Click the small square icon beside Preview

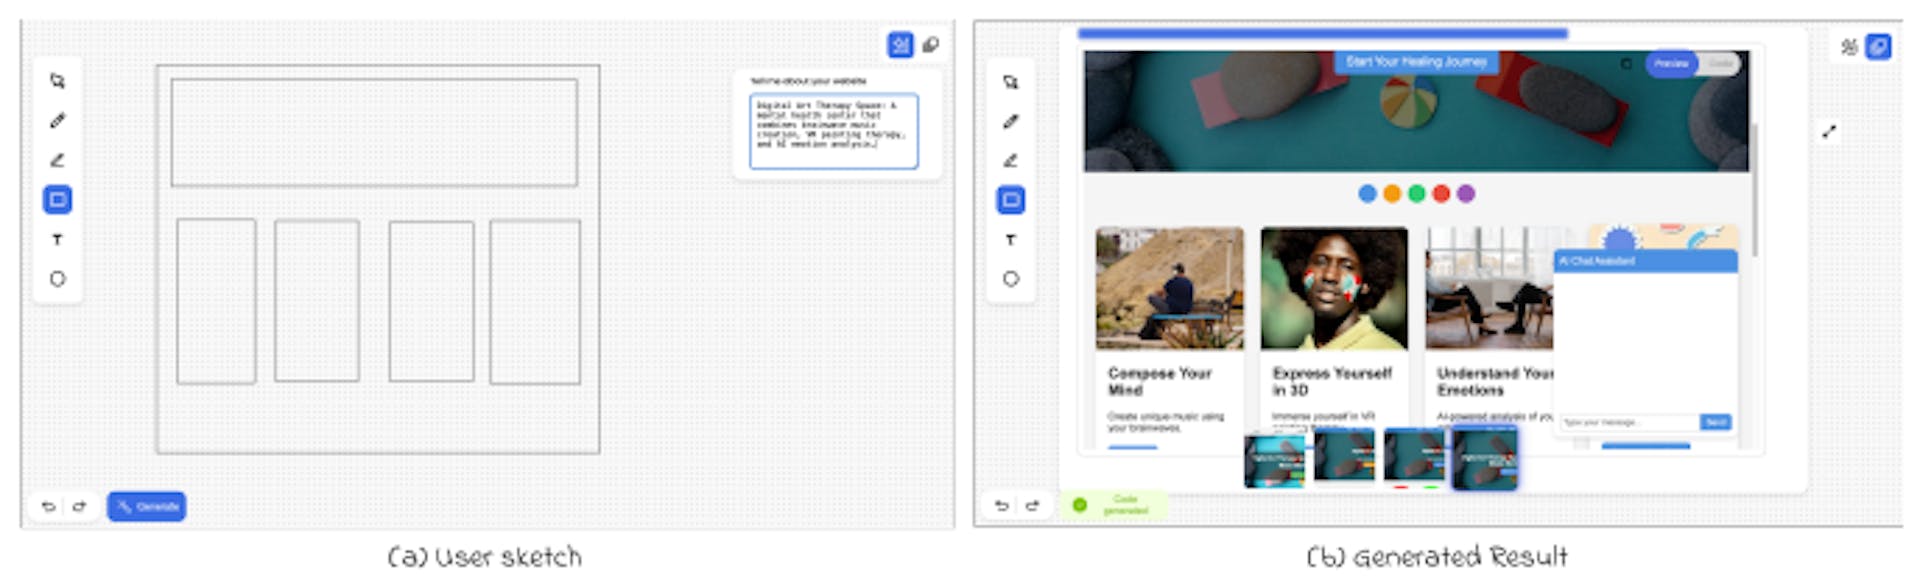coord(1626,64)
